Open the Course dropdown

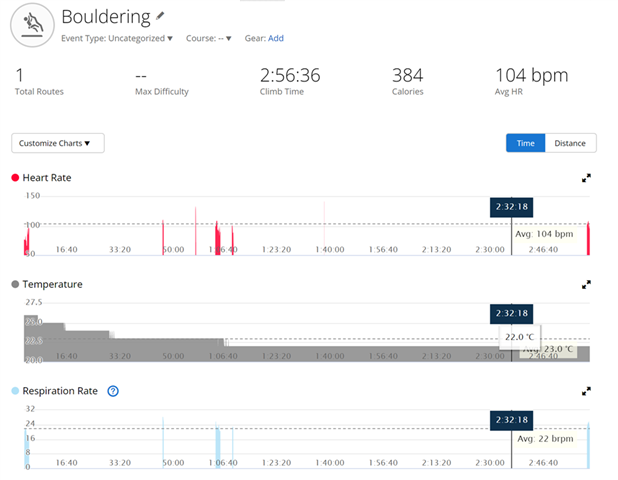tap(209, 39)
